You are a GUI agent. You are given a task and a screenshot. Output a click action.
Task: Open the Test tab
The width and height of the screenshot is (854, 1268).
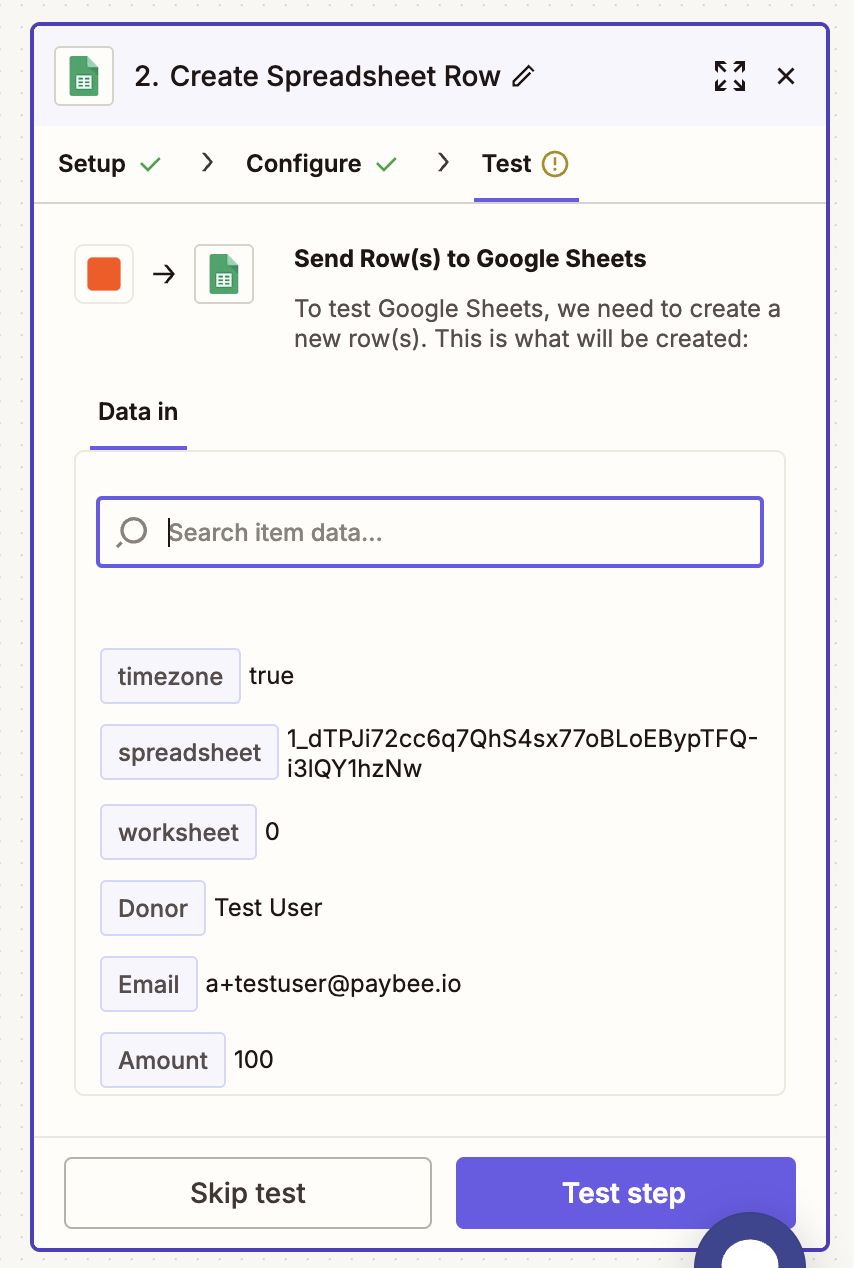(507, 164)
